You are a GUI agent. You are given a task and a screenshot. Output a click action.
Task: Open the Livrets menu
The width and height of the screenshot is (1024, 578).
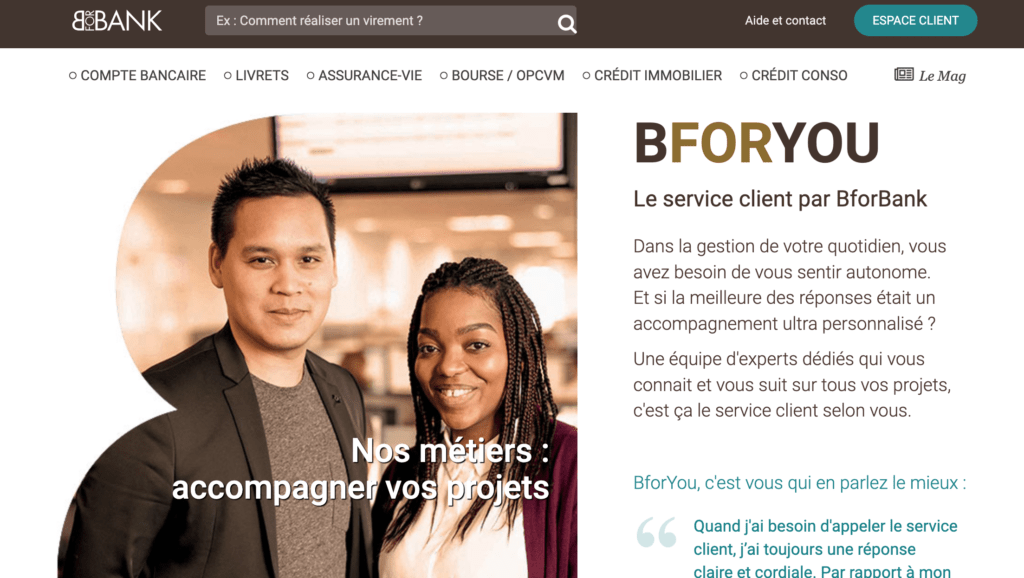tap(262, 76)
